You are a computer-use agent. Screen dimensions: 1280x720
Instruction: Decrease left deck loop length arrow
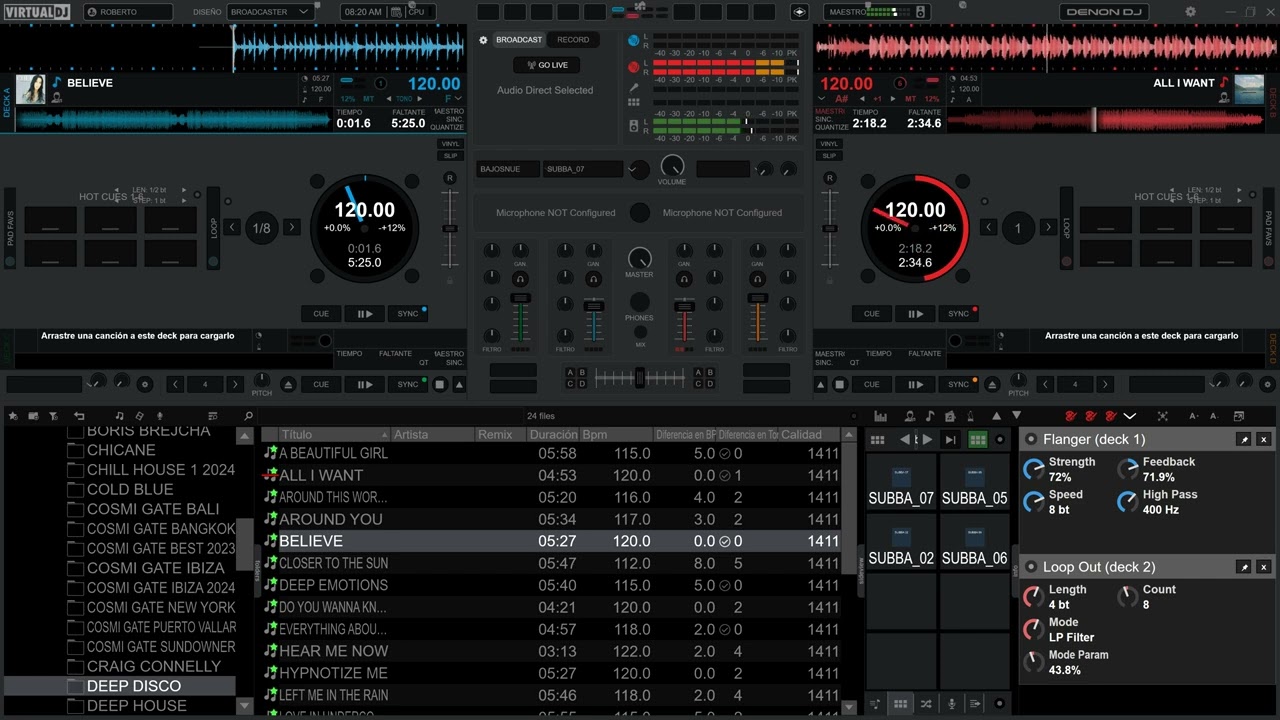click(232, 228)
